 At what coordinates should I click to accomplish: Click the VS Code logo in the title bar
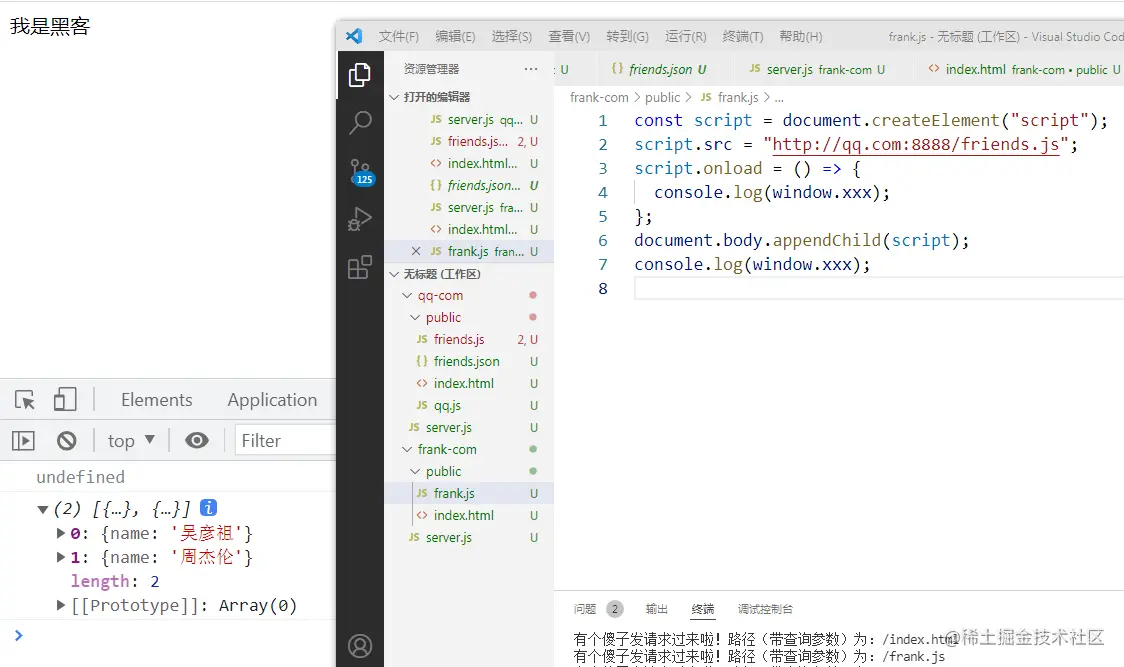(354, 36)
